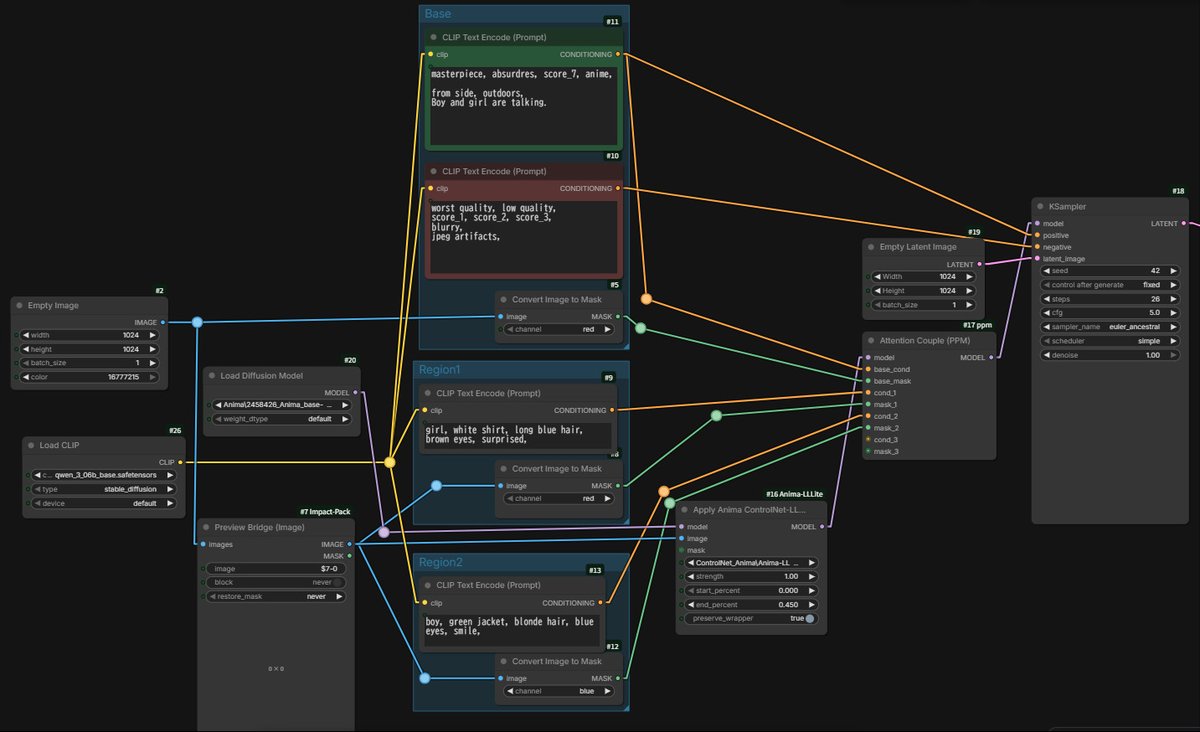Increase the KSampler steps value arrow
Image resolution: width=1200 pixels, height=732 pixels.
click(1174, 298)
